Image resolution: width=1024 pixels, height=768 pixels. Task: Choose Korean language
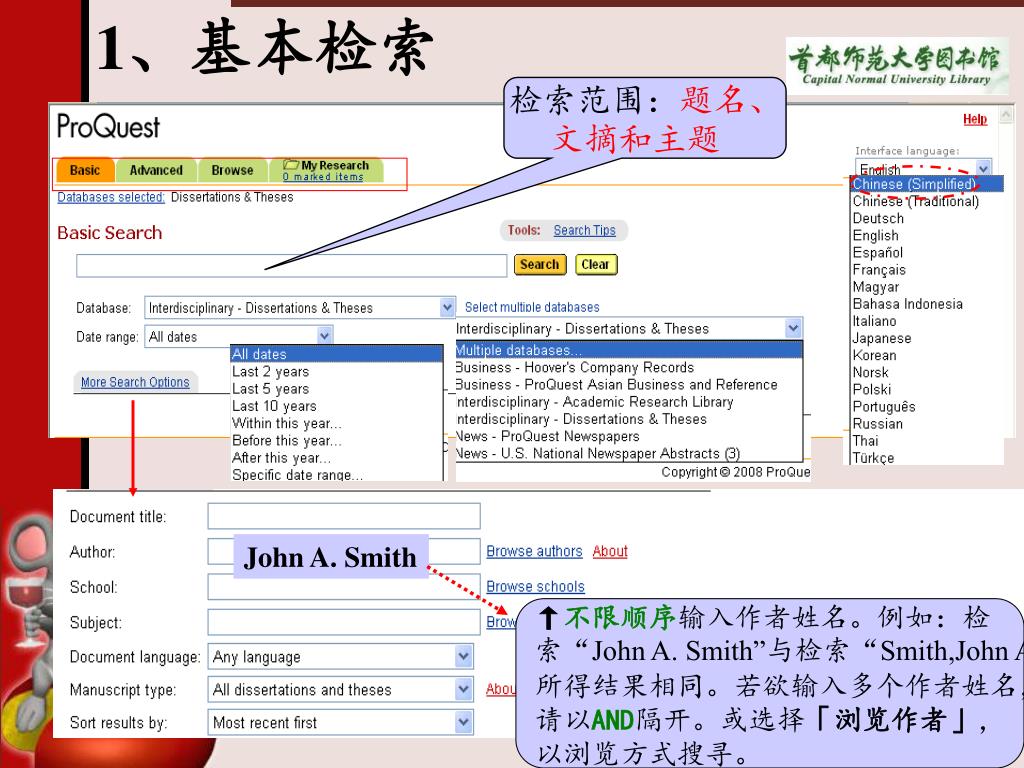point(874,355)
